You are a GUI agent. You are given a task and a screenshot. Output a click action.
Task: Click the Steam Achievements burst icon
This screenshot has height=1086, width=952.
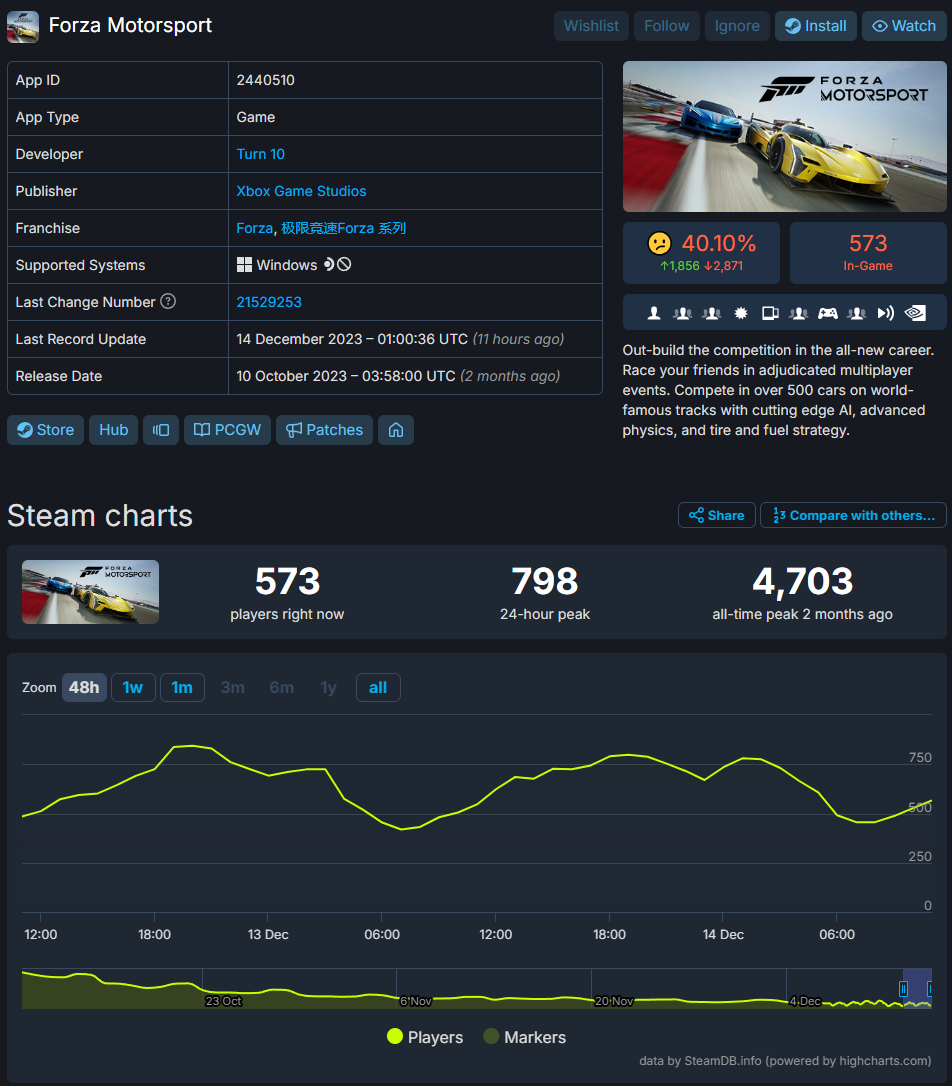coord(741,313)
